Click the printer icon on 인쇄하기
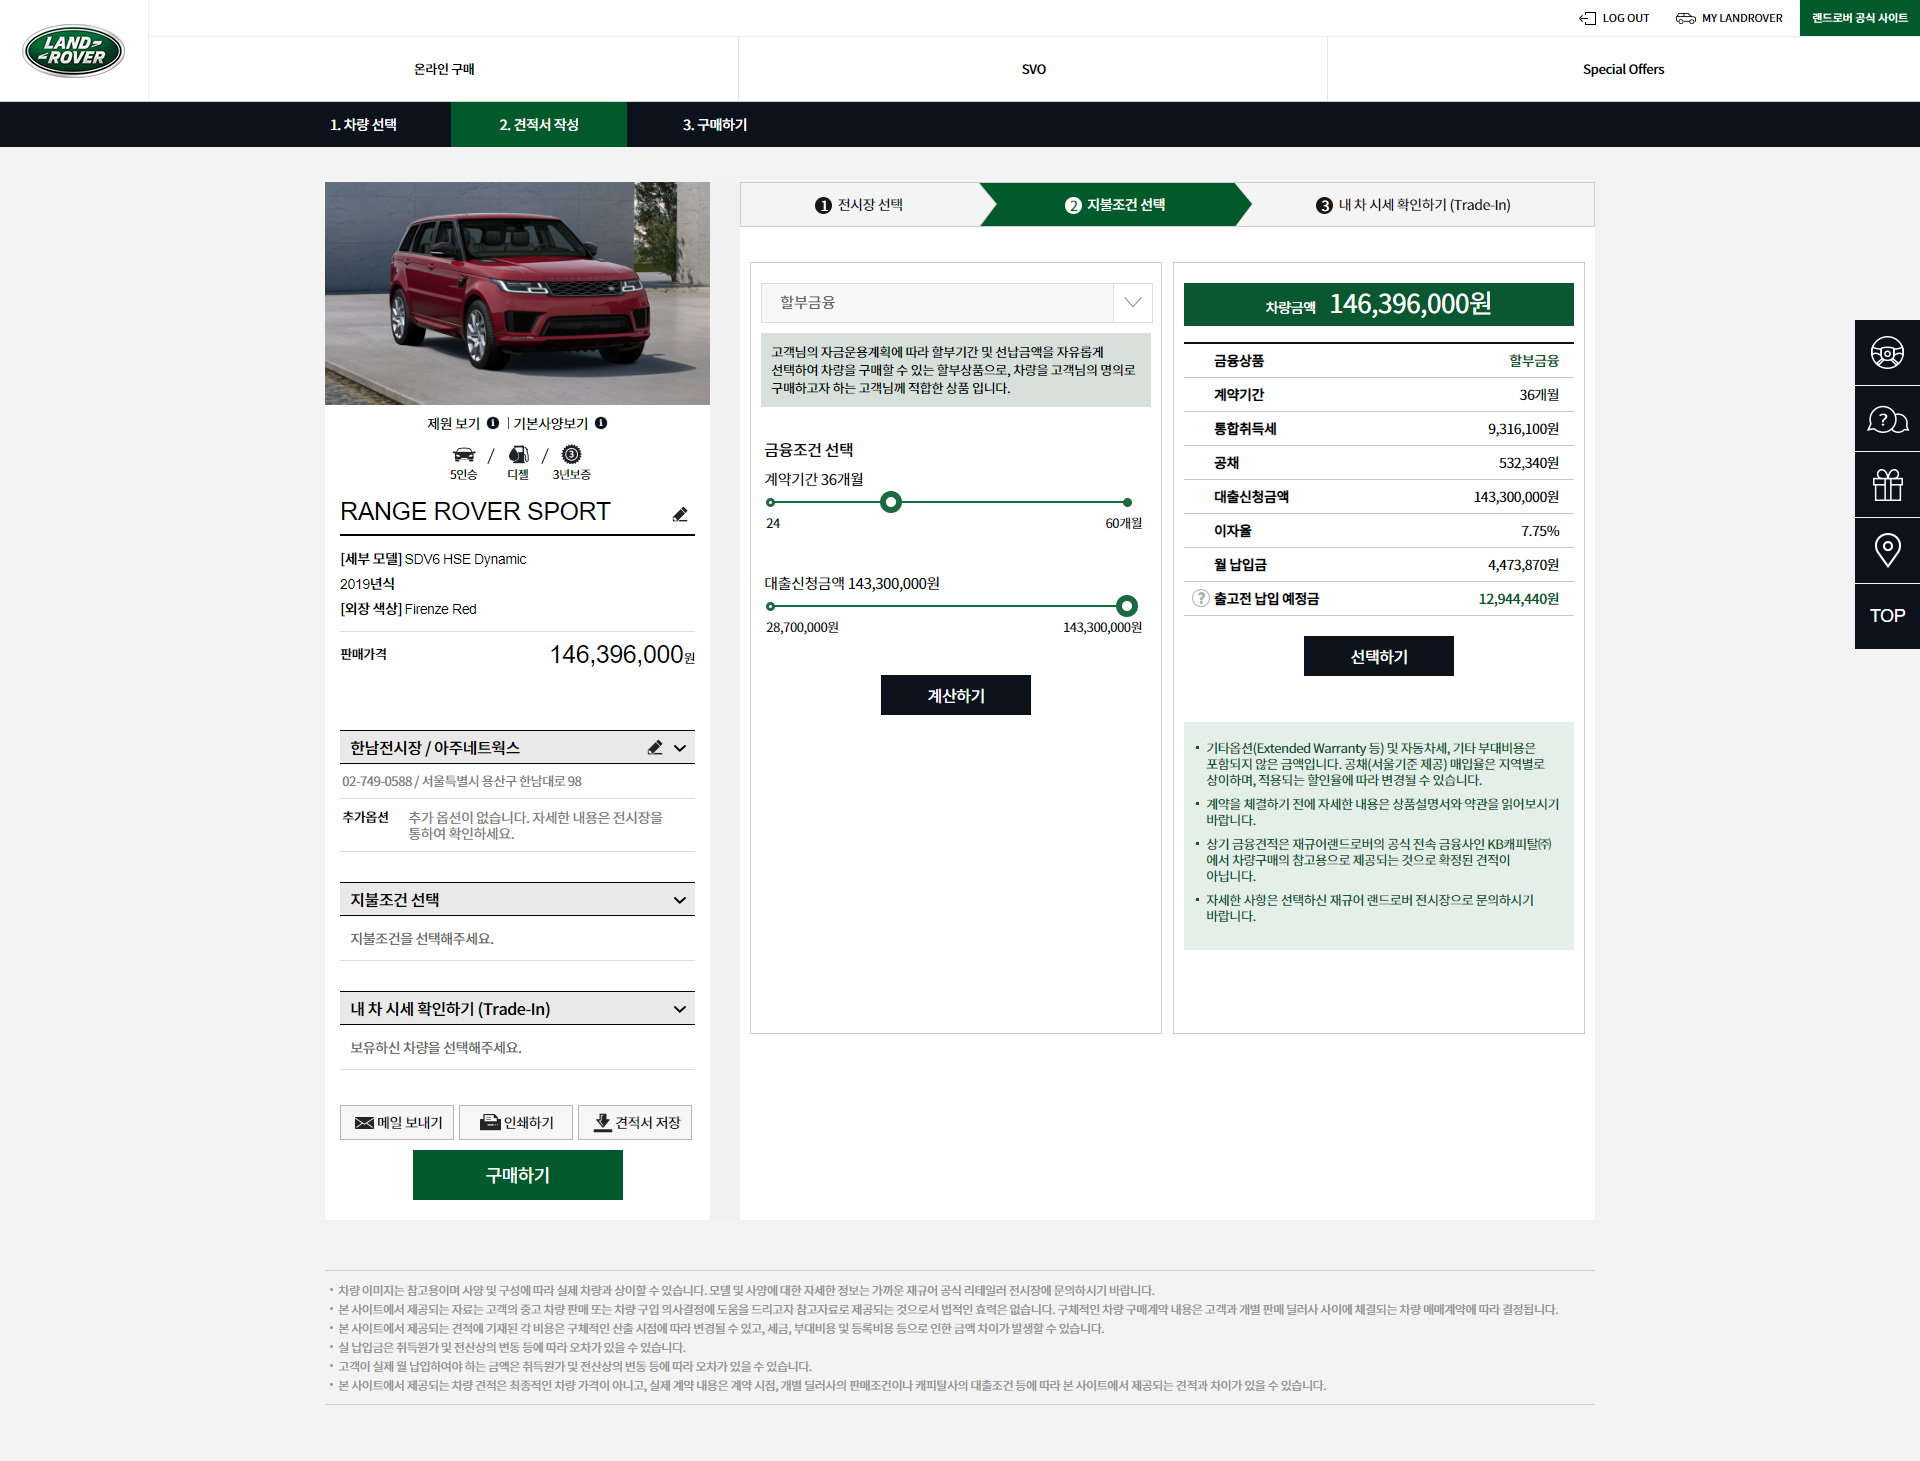The height and width of the screenshot is (1461, 1920). tap(490, 1122)
